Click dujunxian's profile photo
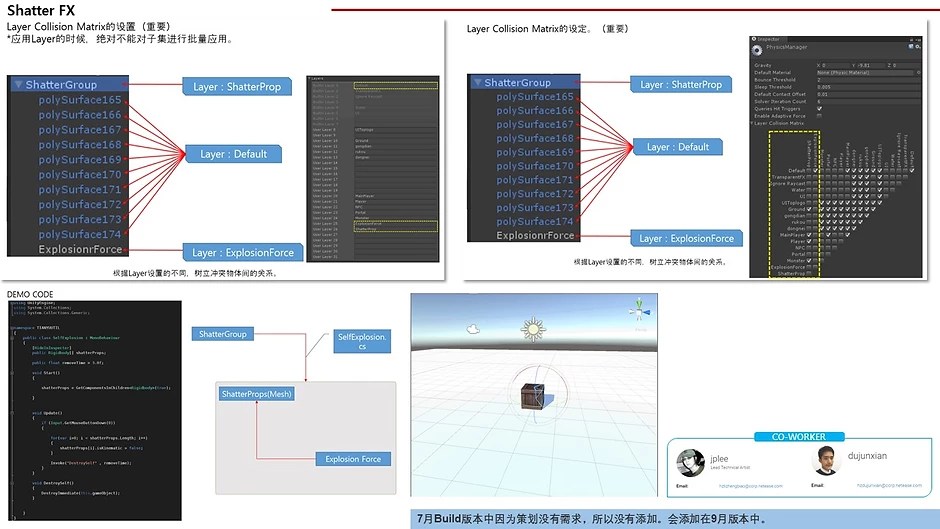 [823, 461]
